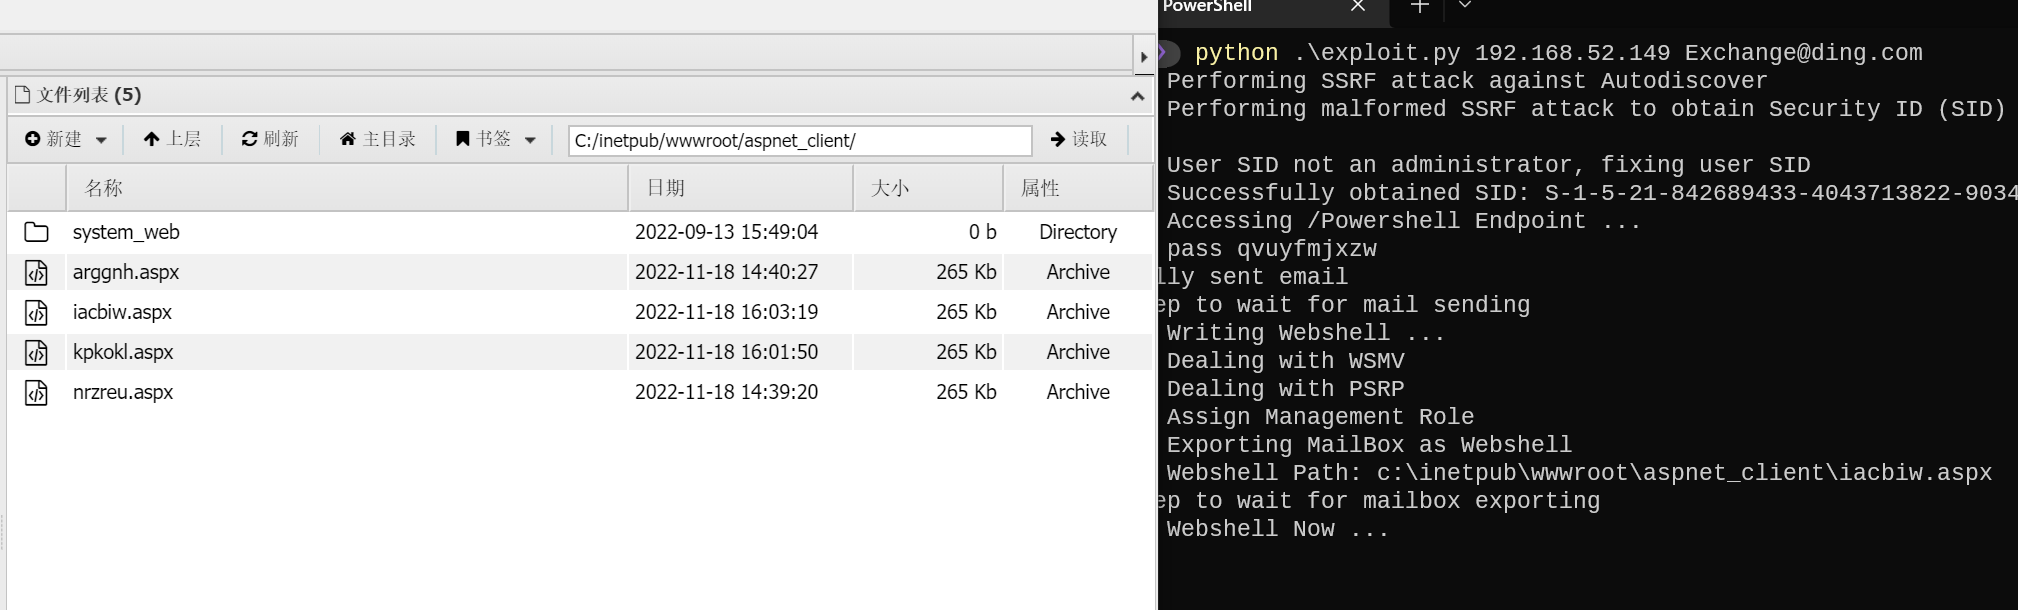Open the 新建 dropdown arrow
Viewport: 2018px width, 610px height.
(101, 140)
